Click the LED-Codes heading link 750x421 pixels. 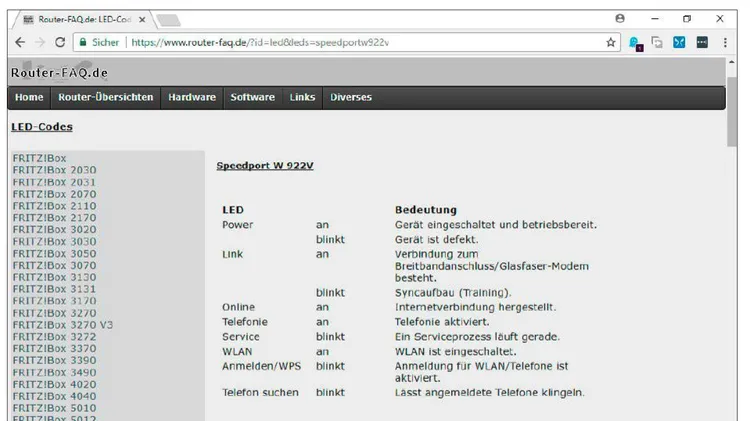coord(42,127)
